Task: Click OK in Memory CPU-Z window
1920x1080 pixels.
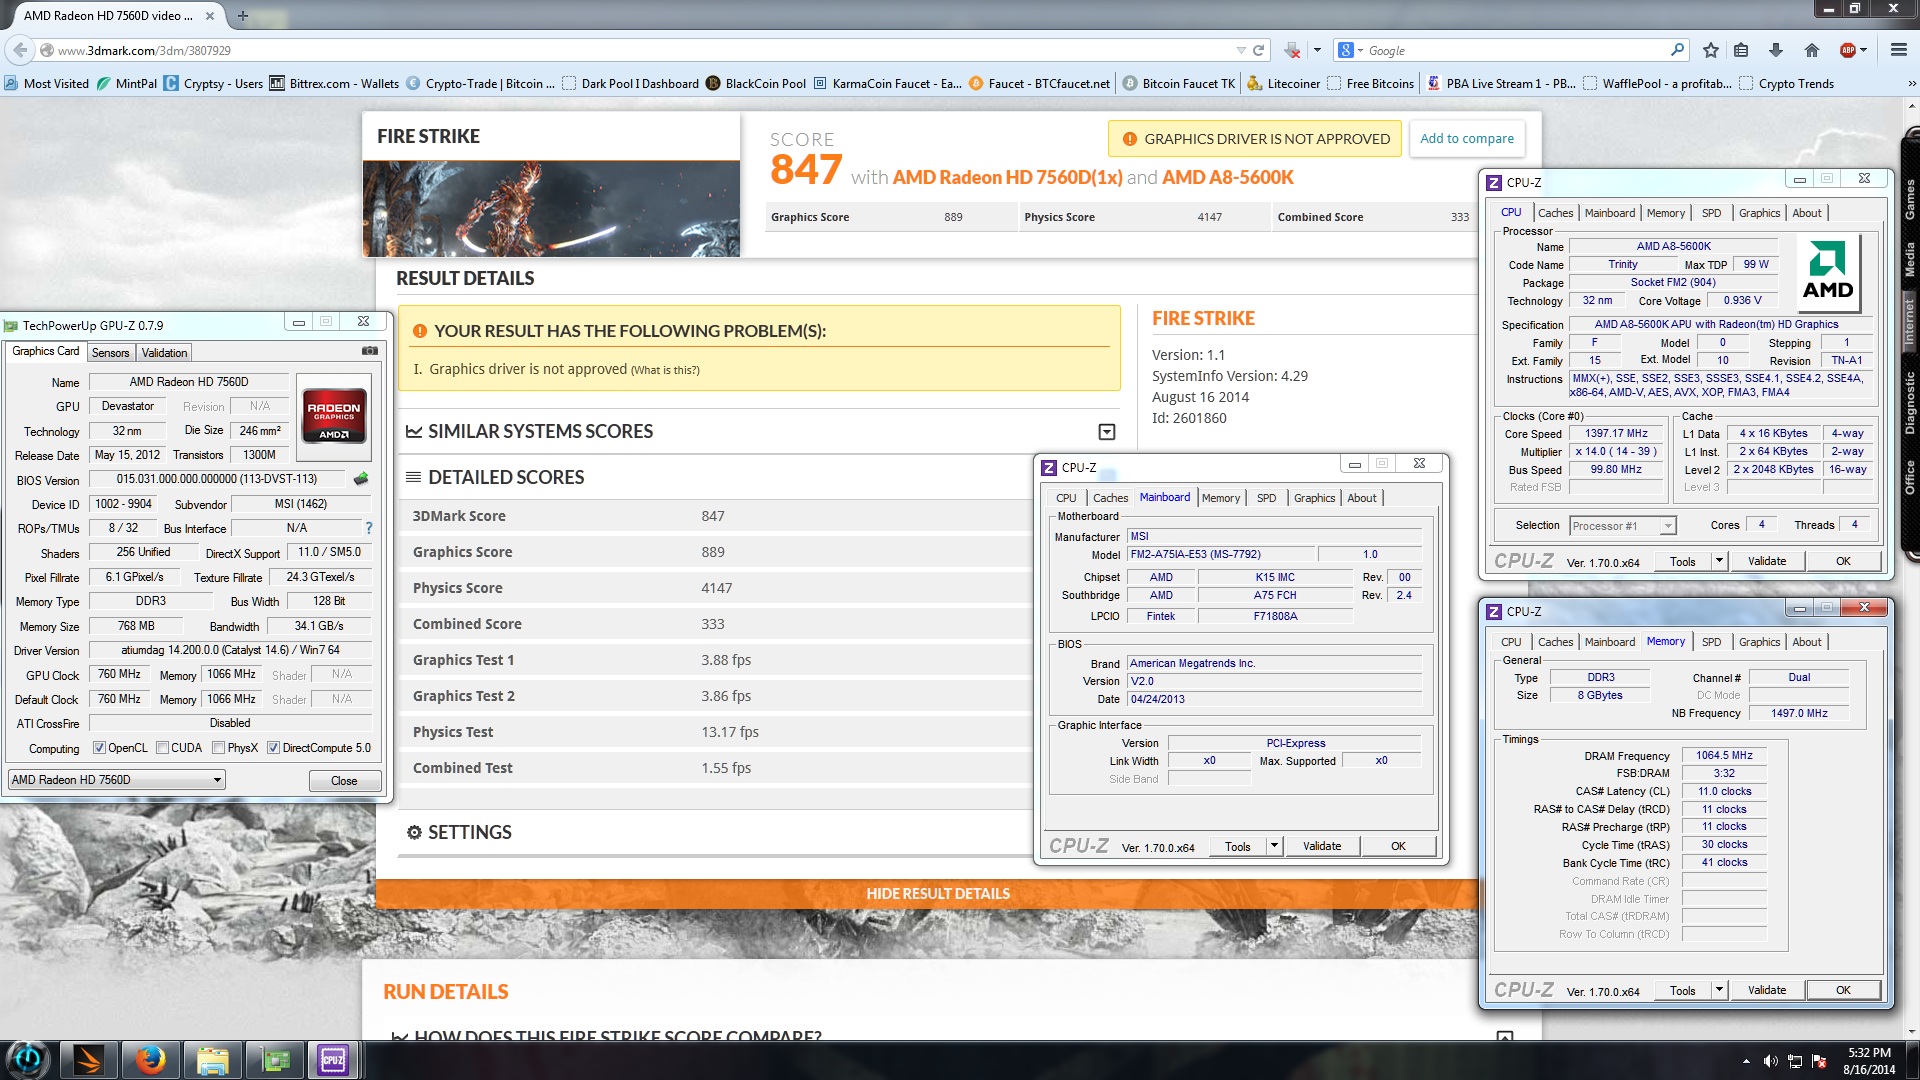Action: [1842, 990]
